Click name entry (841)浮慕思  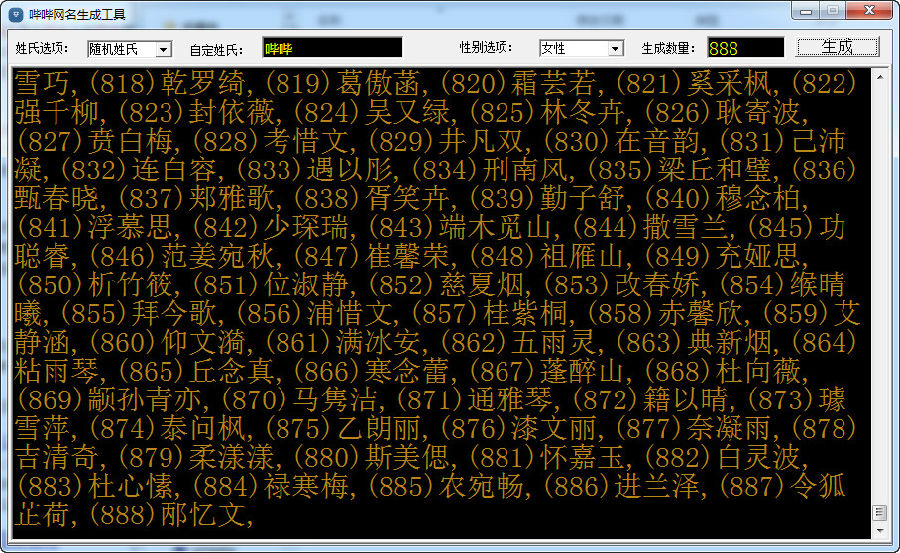[x=95, y=227]
